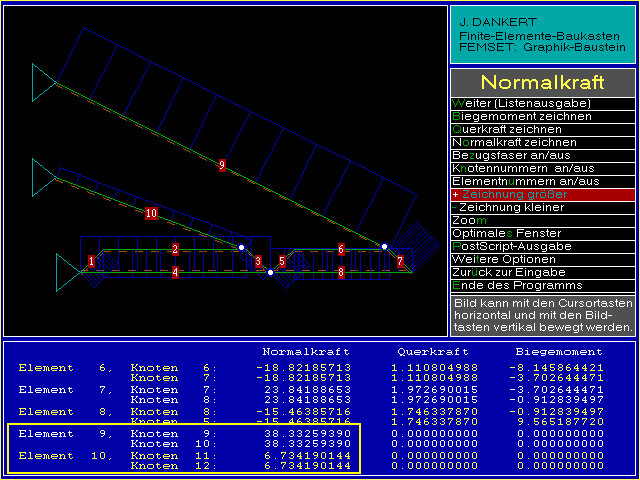Click Ende des Programms
The image size is (640, 480).
[542, 285]
